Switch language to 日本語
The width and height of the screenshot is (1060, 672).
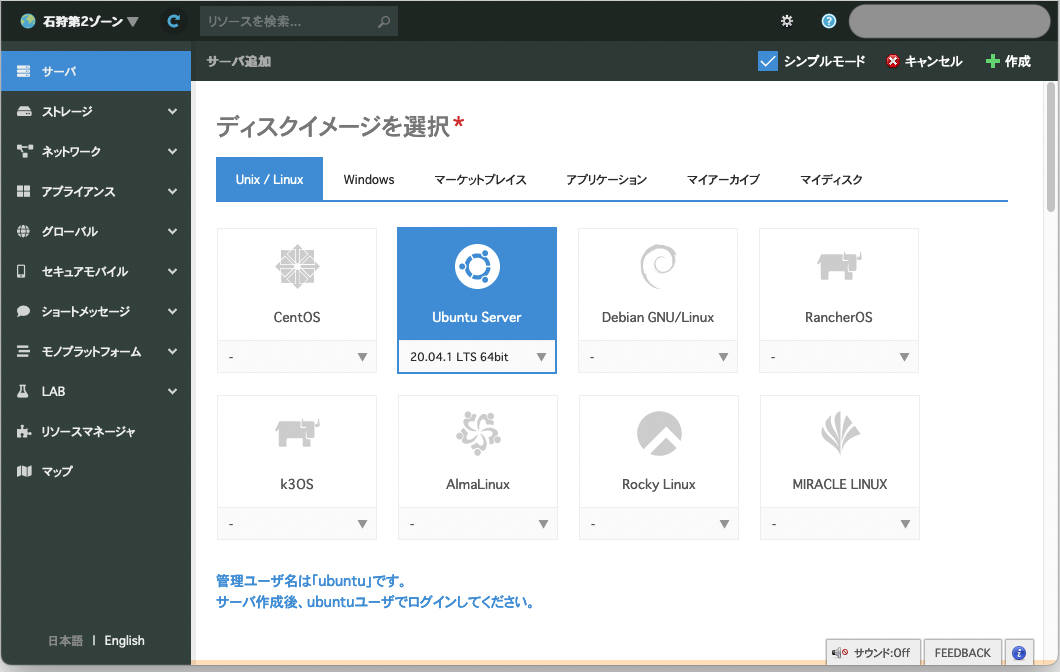(66, 640)
